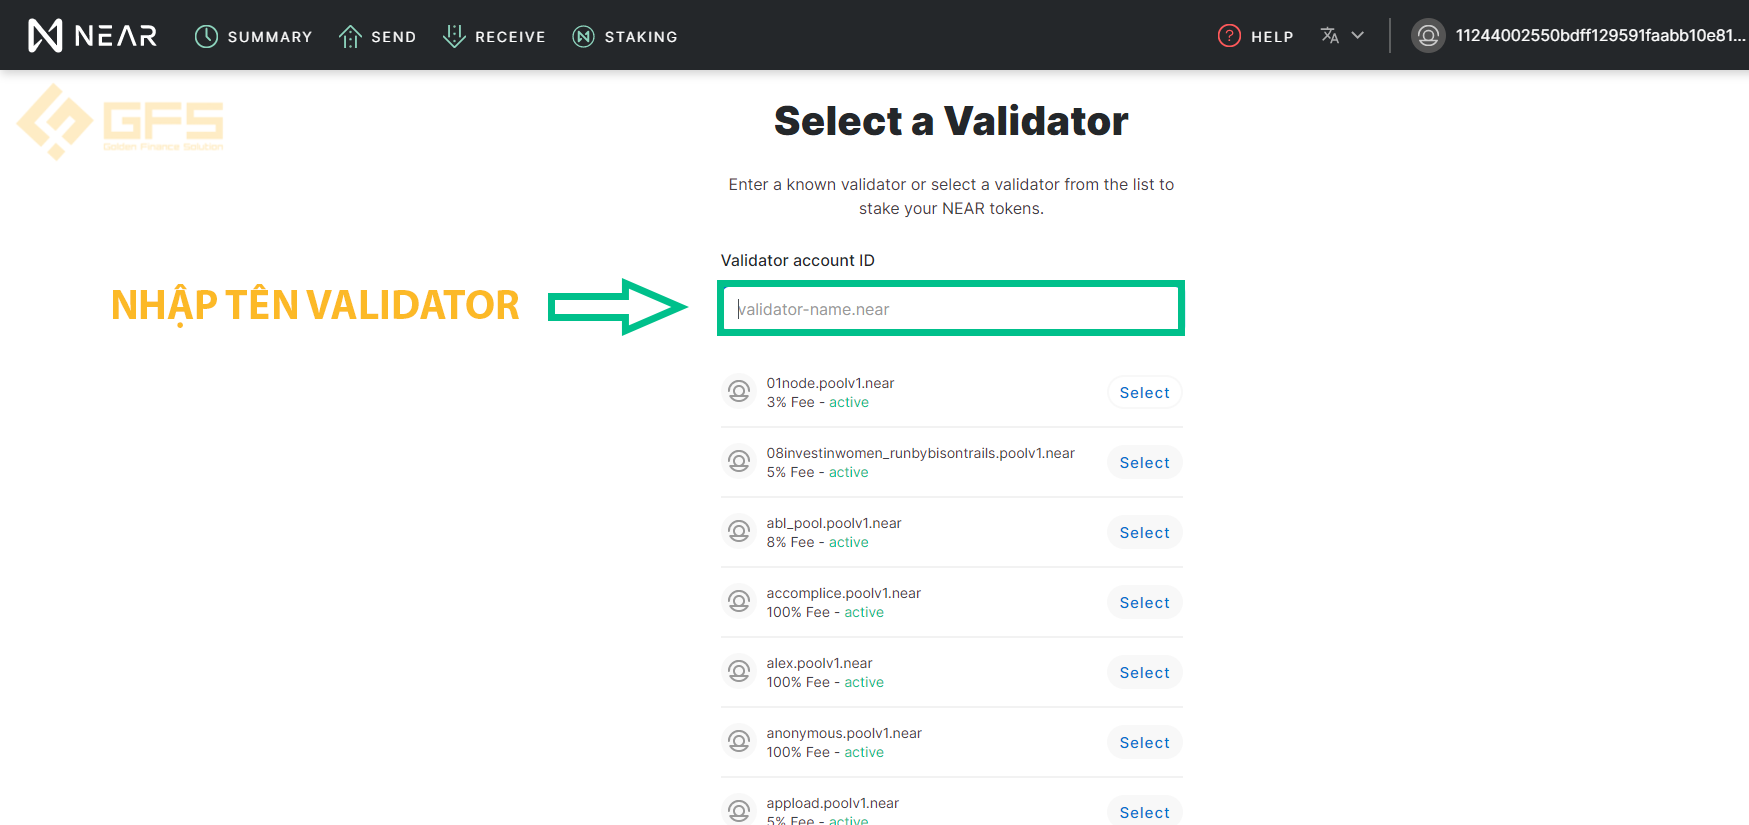Open the Help link
The height and width of the screenshot is (825, 1749).
coord(1256,36)
